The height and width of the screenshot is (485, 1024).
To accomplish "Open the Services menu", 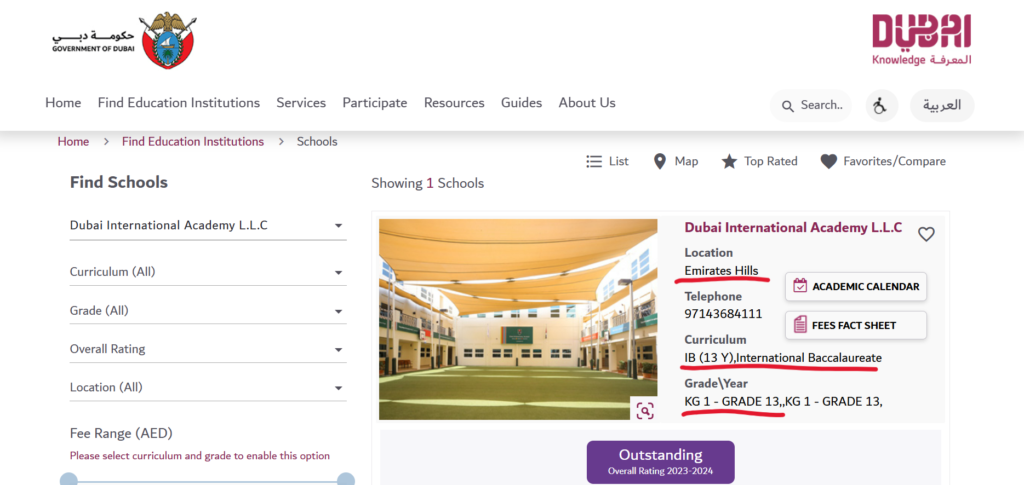I will [x=301, y=102].
